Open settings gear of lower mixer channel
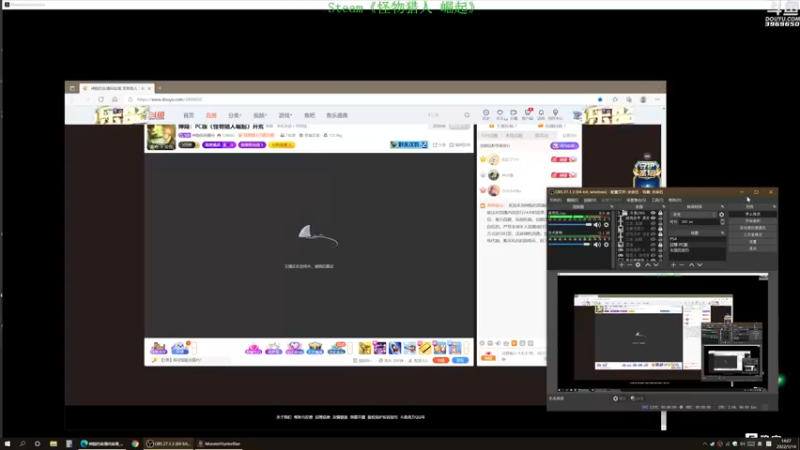Screen dimensions: 800x450 coord(606,244)
